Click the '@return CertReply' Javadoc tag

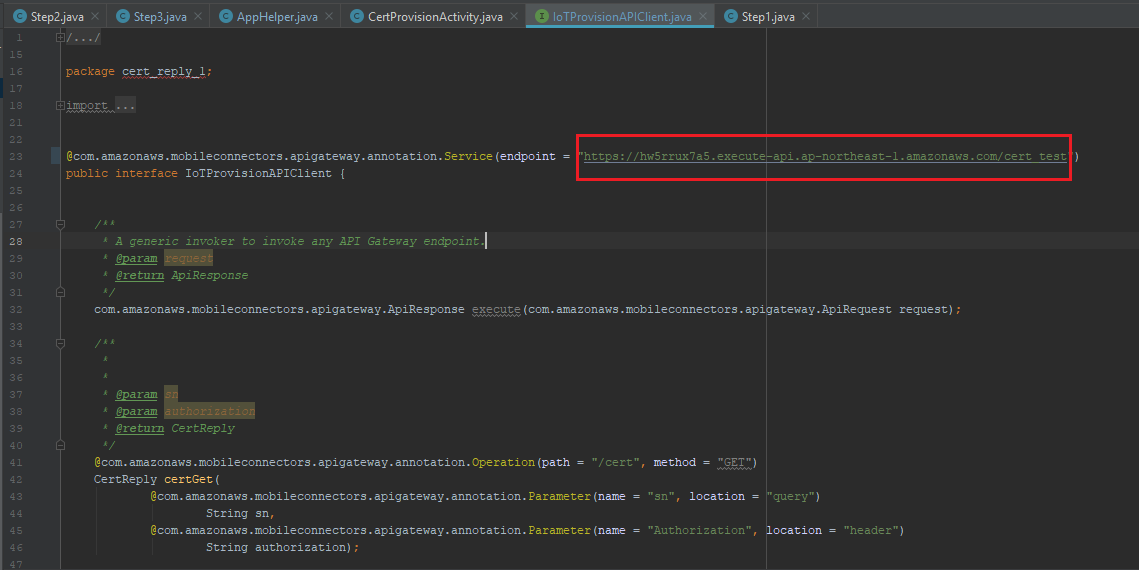174,428
